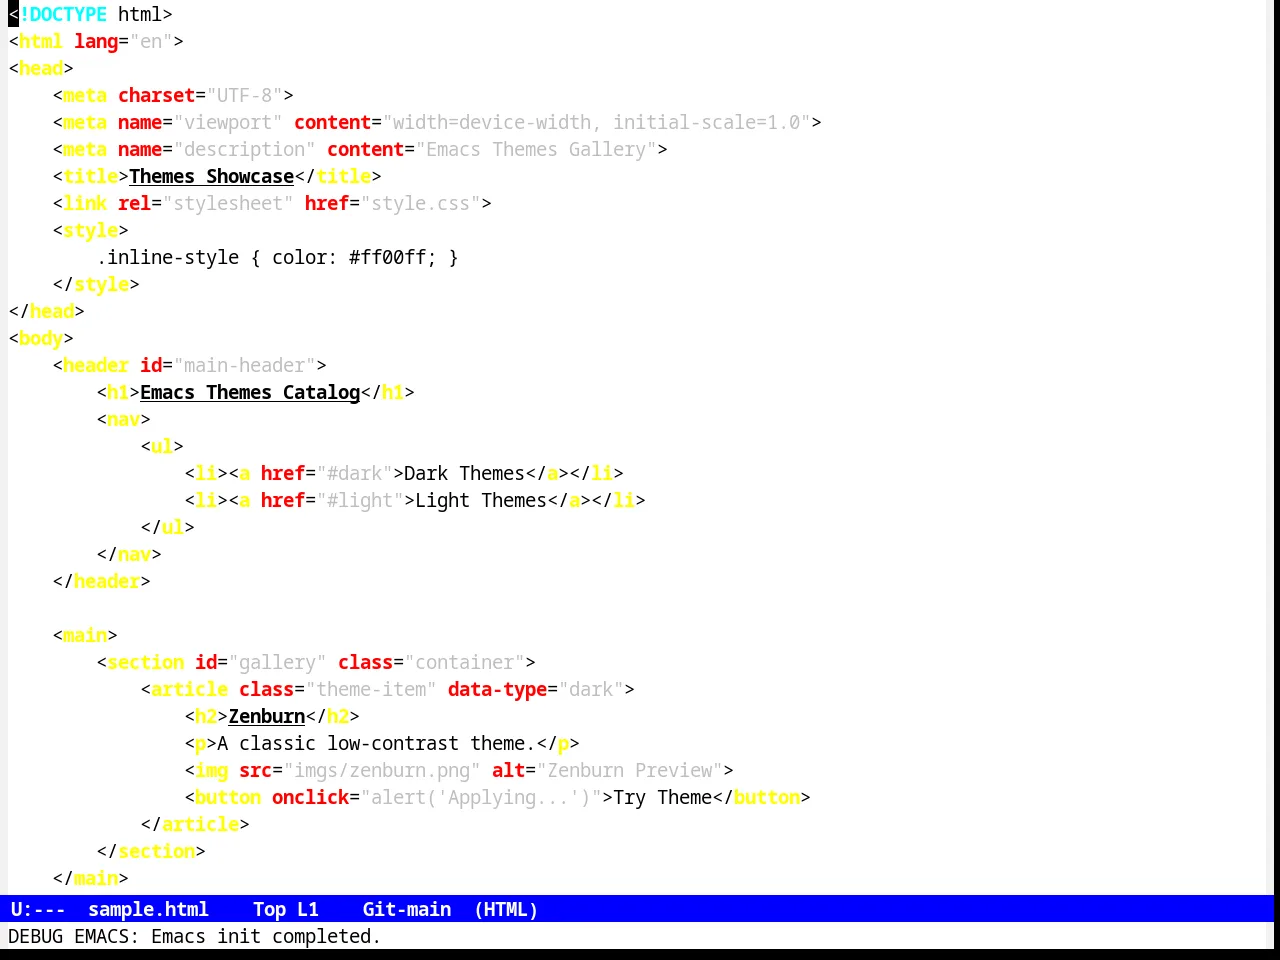Click the opening ul tag
This screenshot has height=960, width=1280.
click(x=162, y=446)
